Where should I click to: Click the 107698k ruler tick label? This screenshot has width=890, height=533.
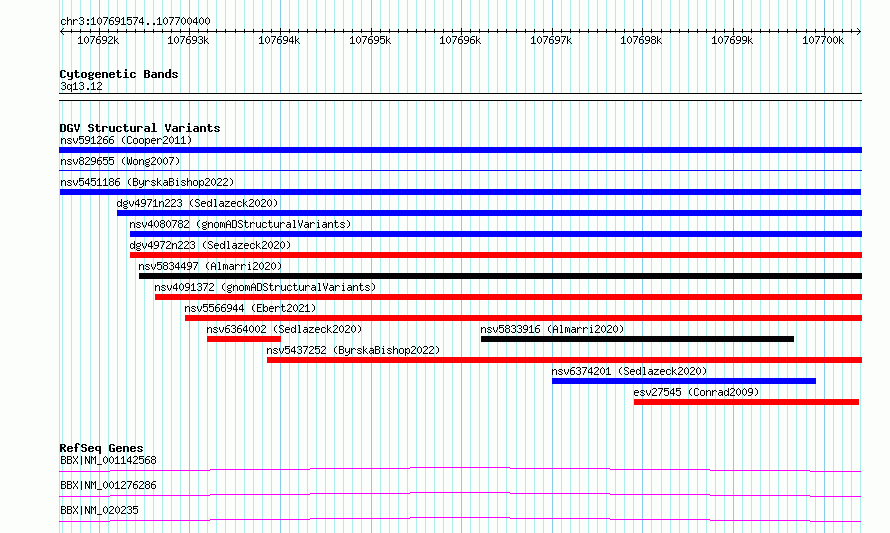point(641,40)
